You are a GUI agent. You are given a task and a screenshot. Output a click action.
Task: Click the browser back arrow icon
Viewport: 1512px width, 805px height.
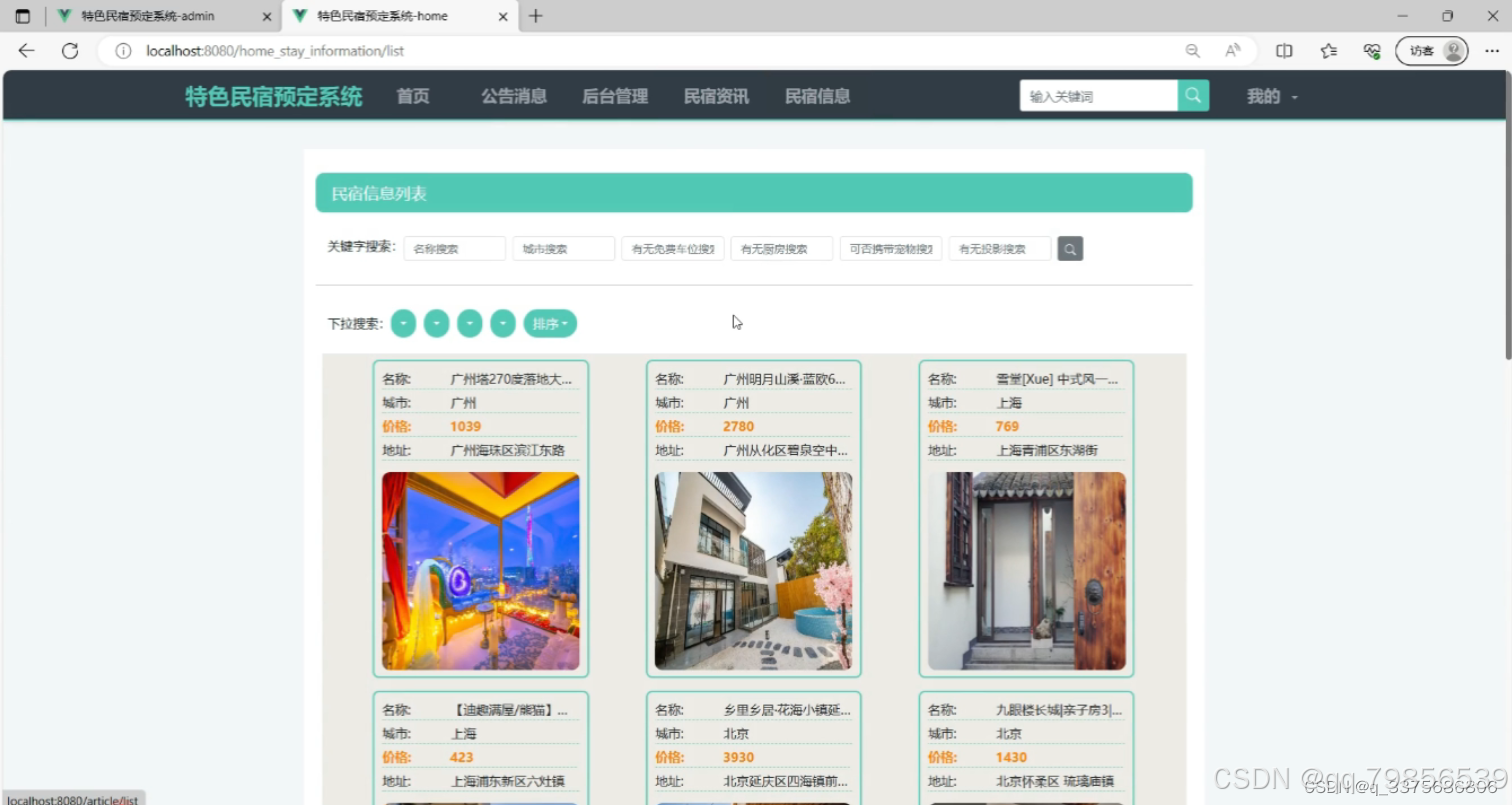[x=25, y=49]
